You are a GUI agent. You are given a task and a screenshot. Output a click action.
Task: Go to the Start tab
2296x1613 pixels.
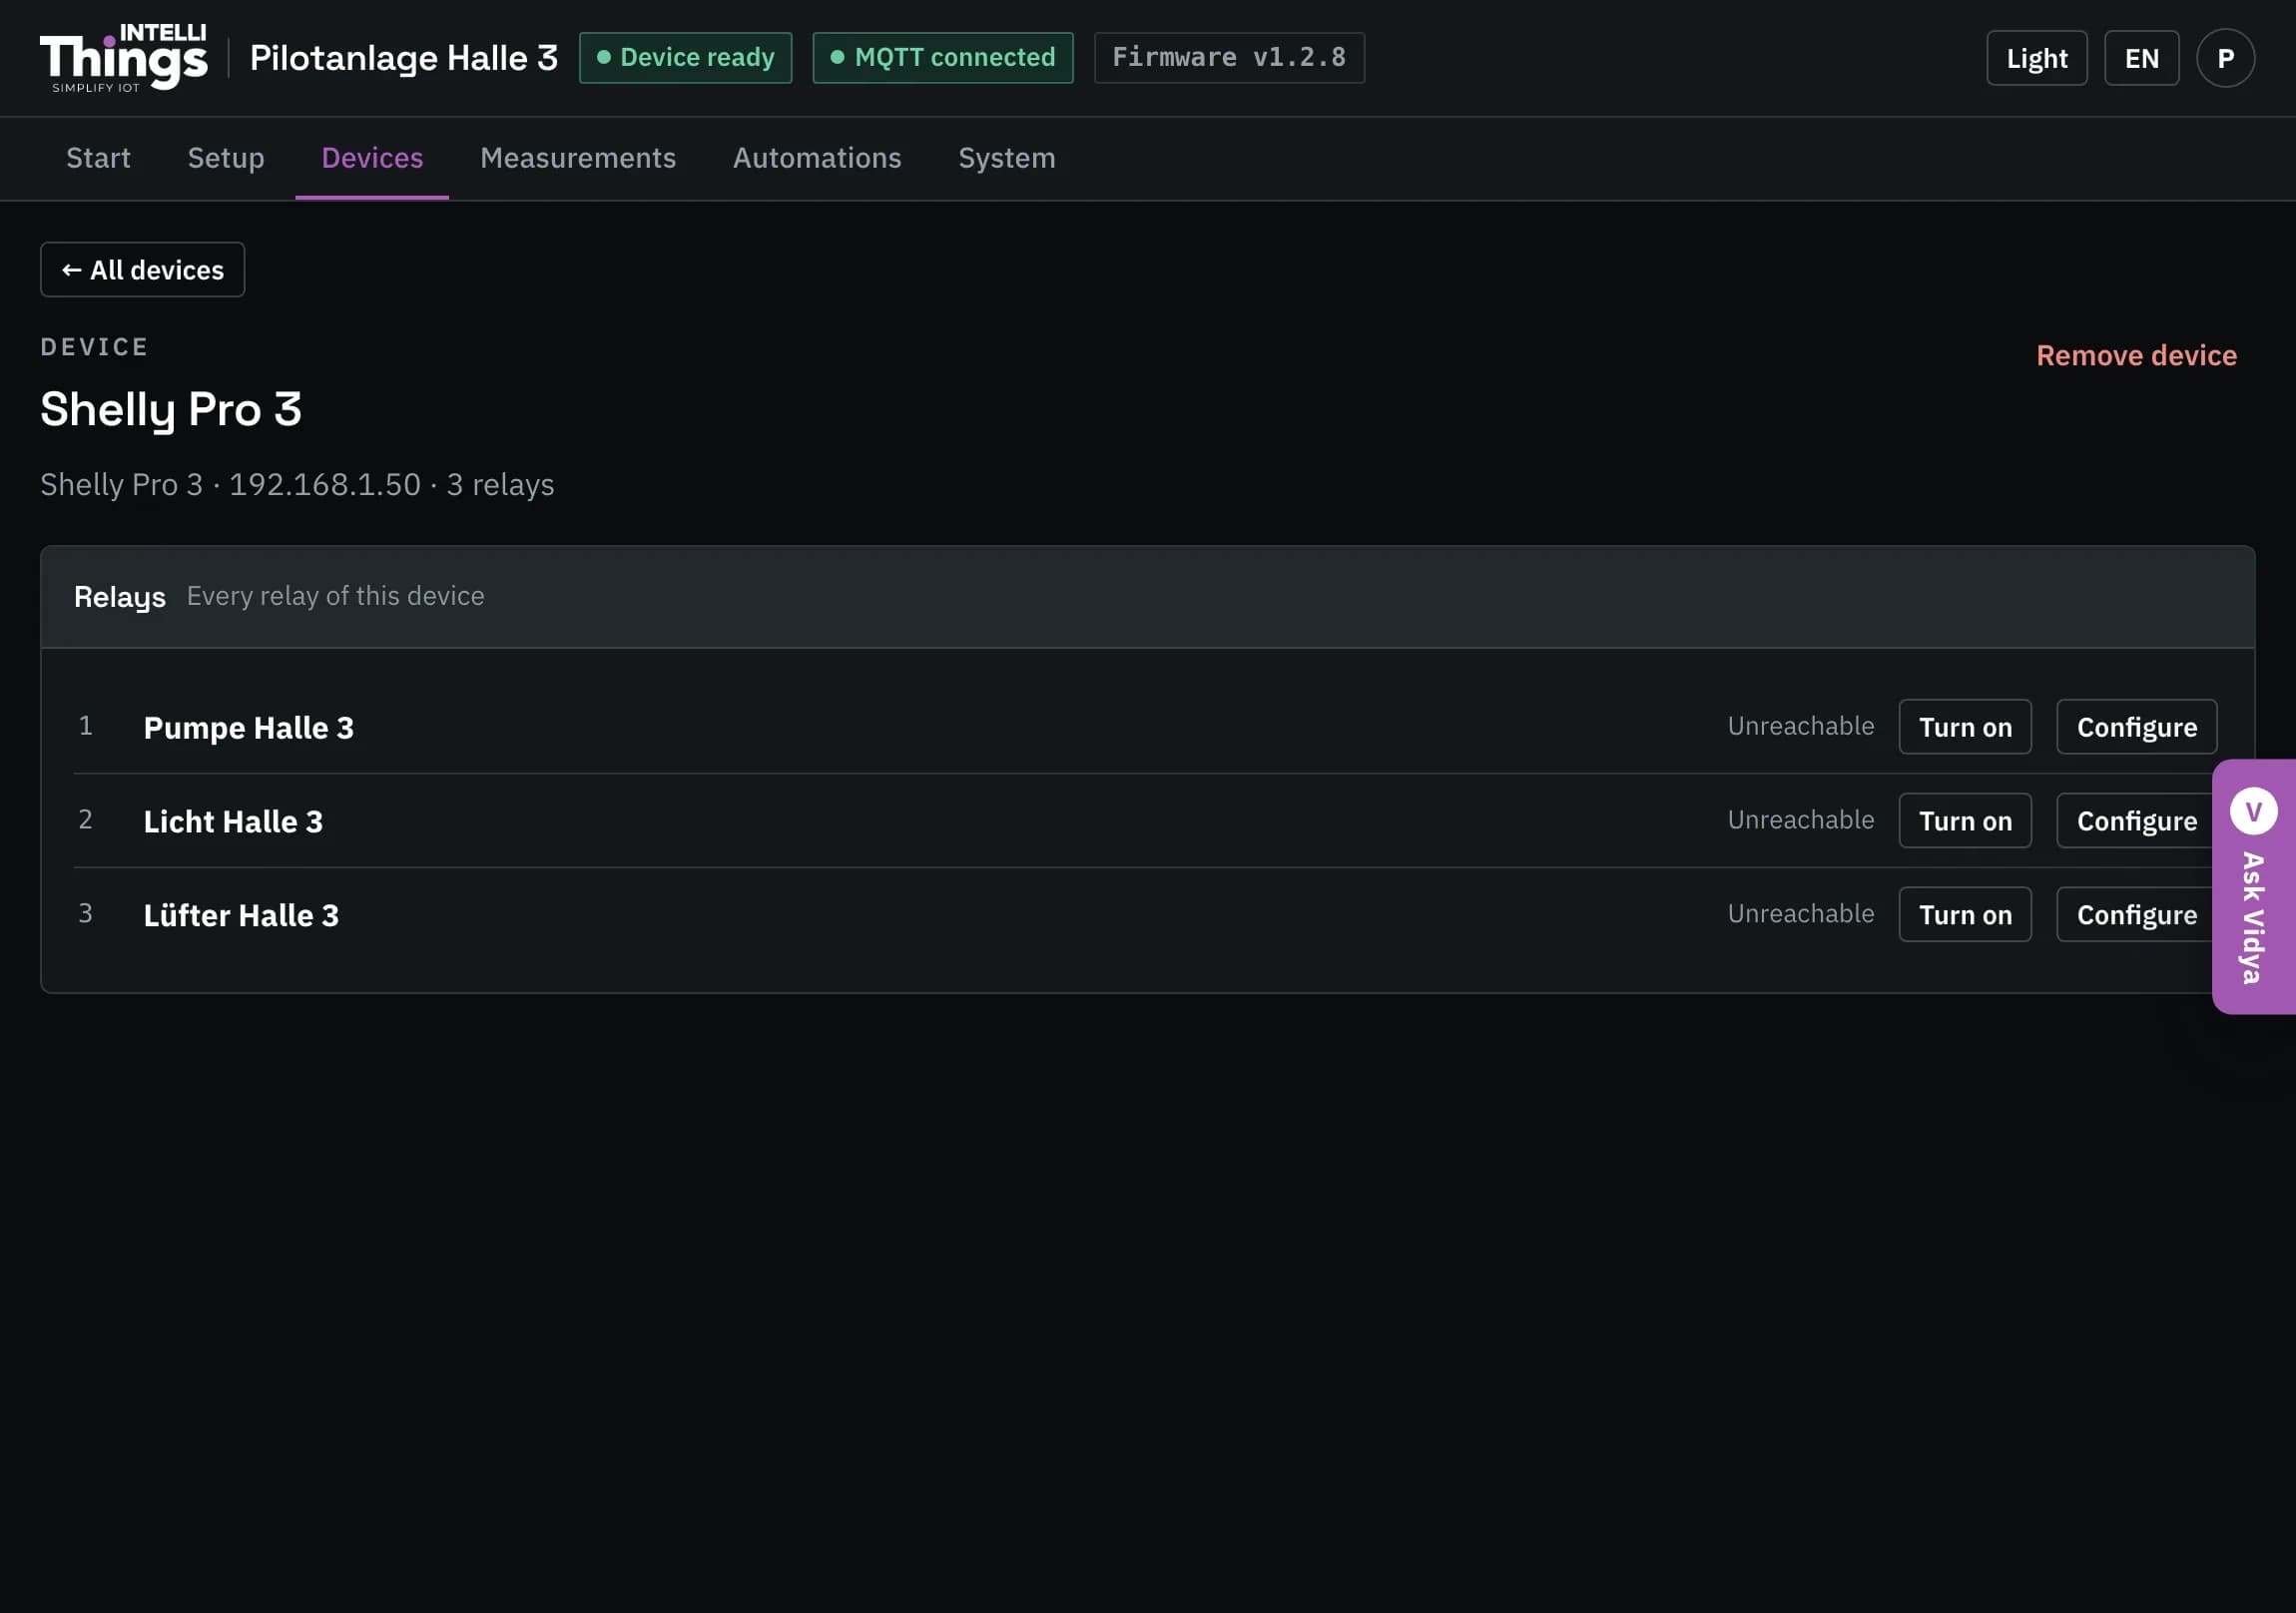coord(98,158)
